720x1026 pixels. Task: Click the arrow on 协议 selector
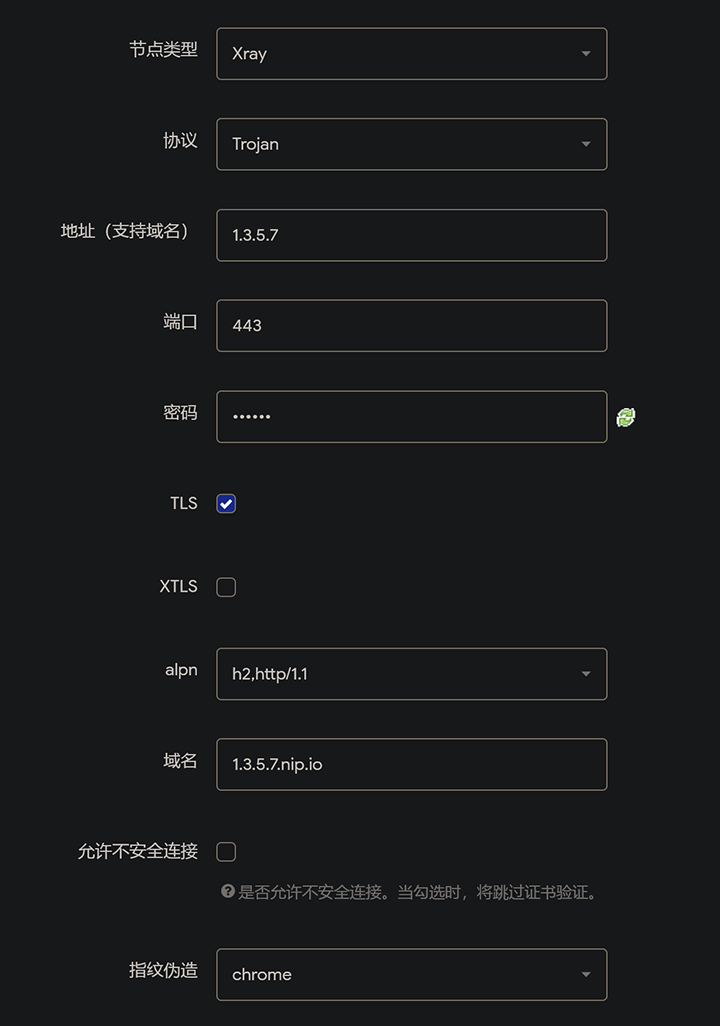[586, 144]
